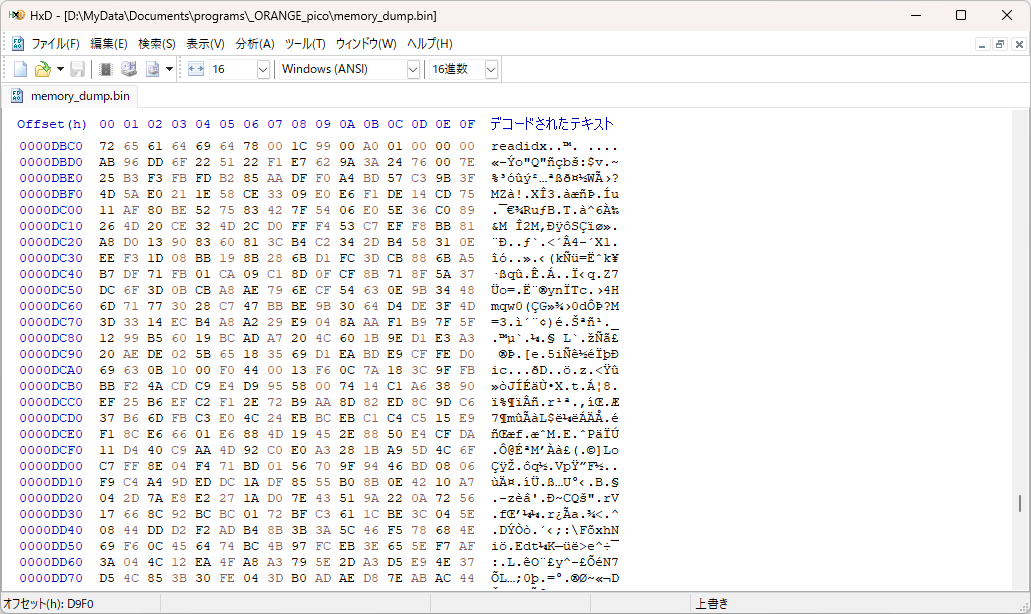Minimize the inner document window
The width and height of the screenshot is (1031, 614).
[982, 45]
